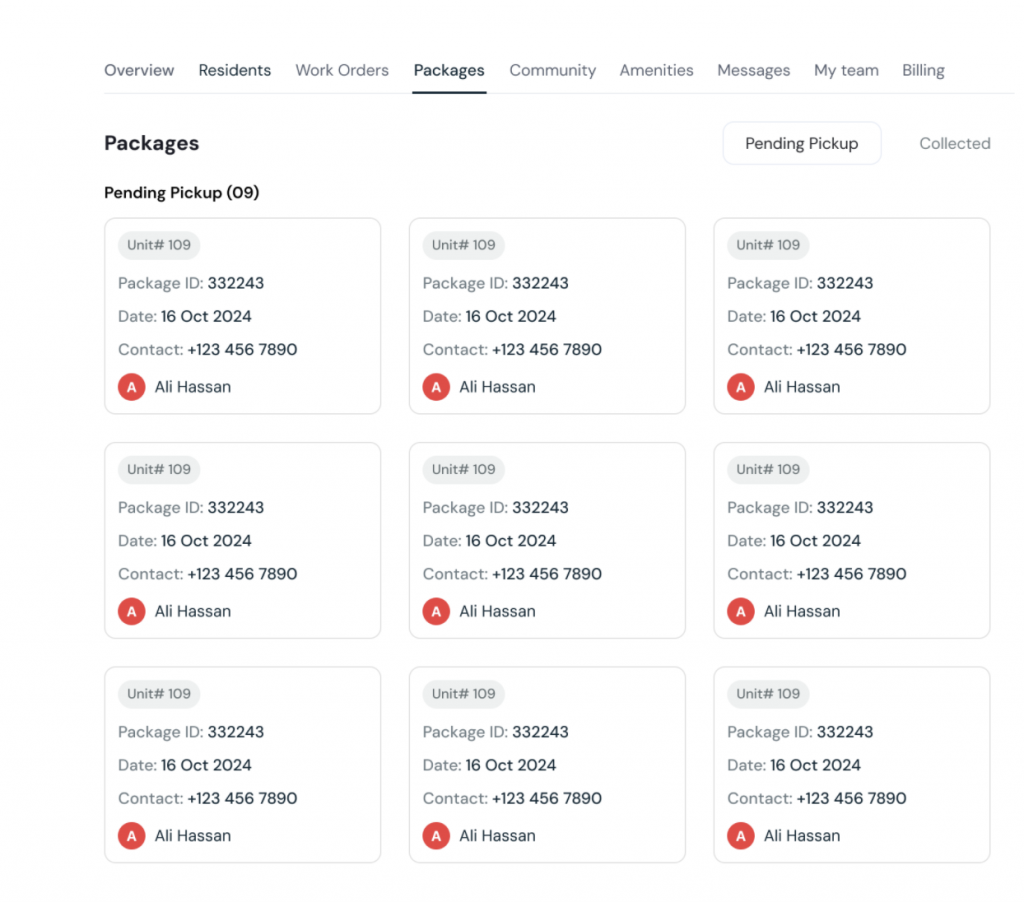This screenshot has height=902, width=1024.
Task: Click Ali Hassan avatar in top-middle package card
Action: tap(436, 387)
